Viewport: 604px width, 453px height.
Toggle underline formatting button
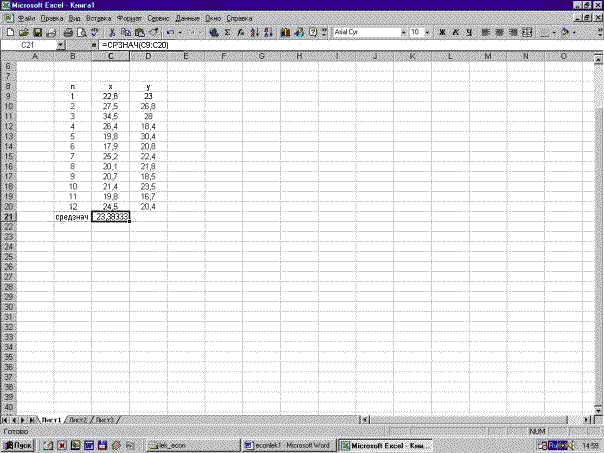[468, 32]
